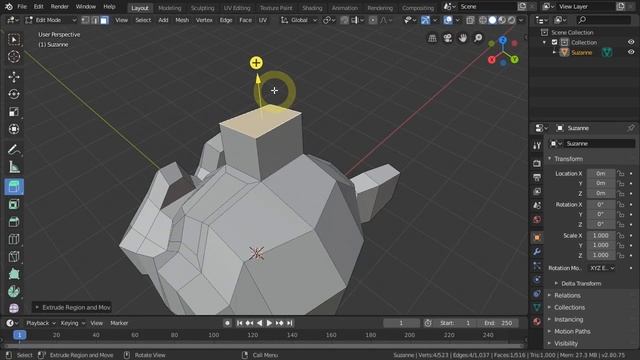Expand Motion Paths section
The width and height of the screenshot is (640, 360).
(572, 331)
